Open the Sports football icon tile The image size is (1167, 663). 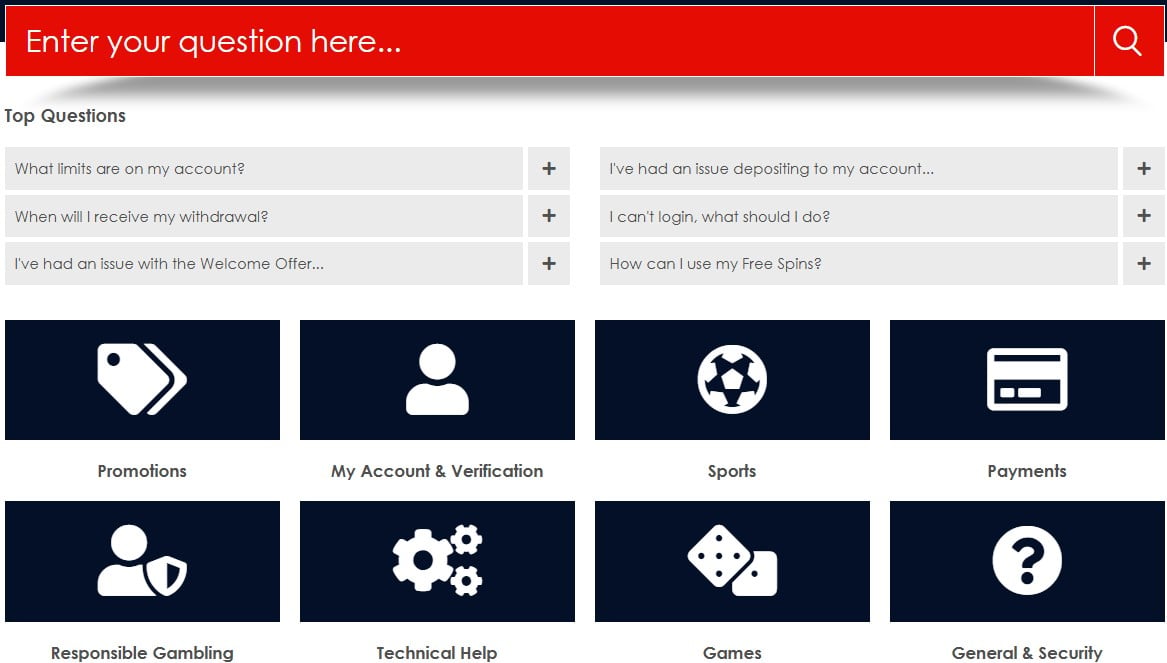[732, 379]
